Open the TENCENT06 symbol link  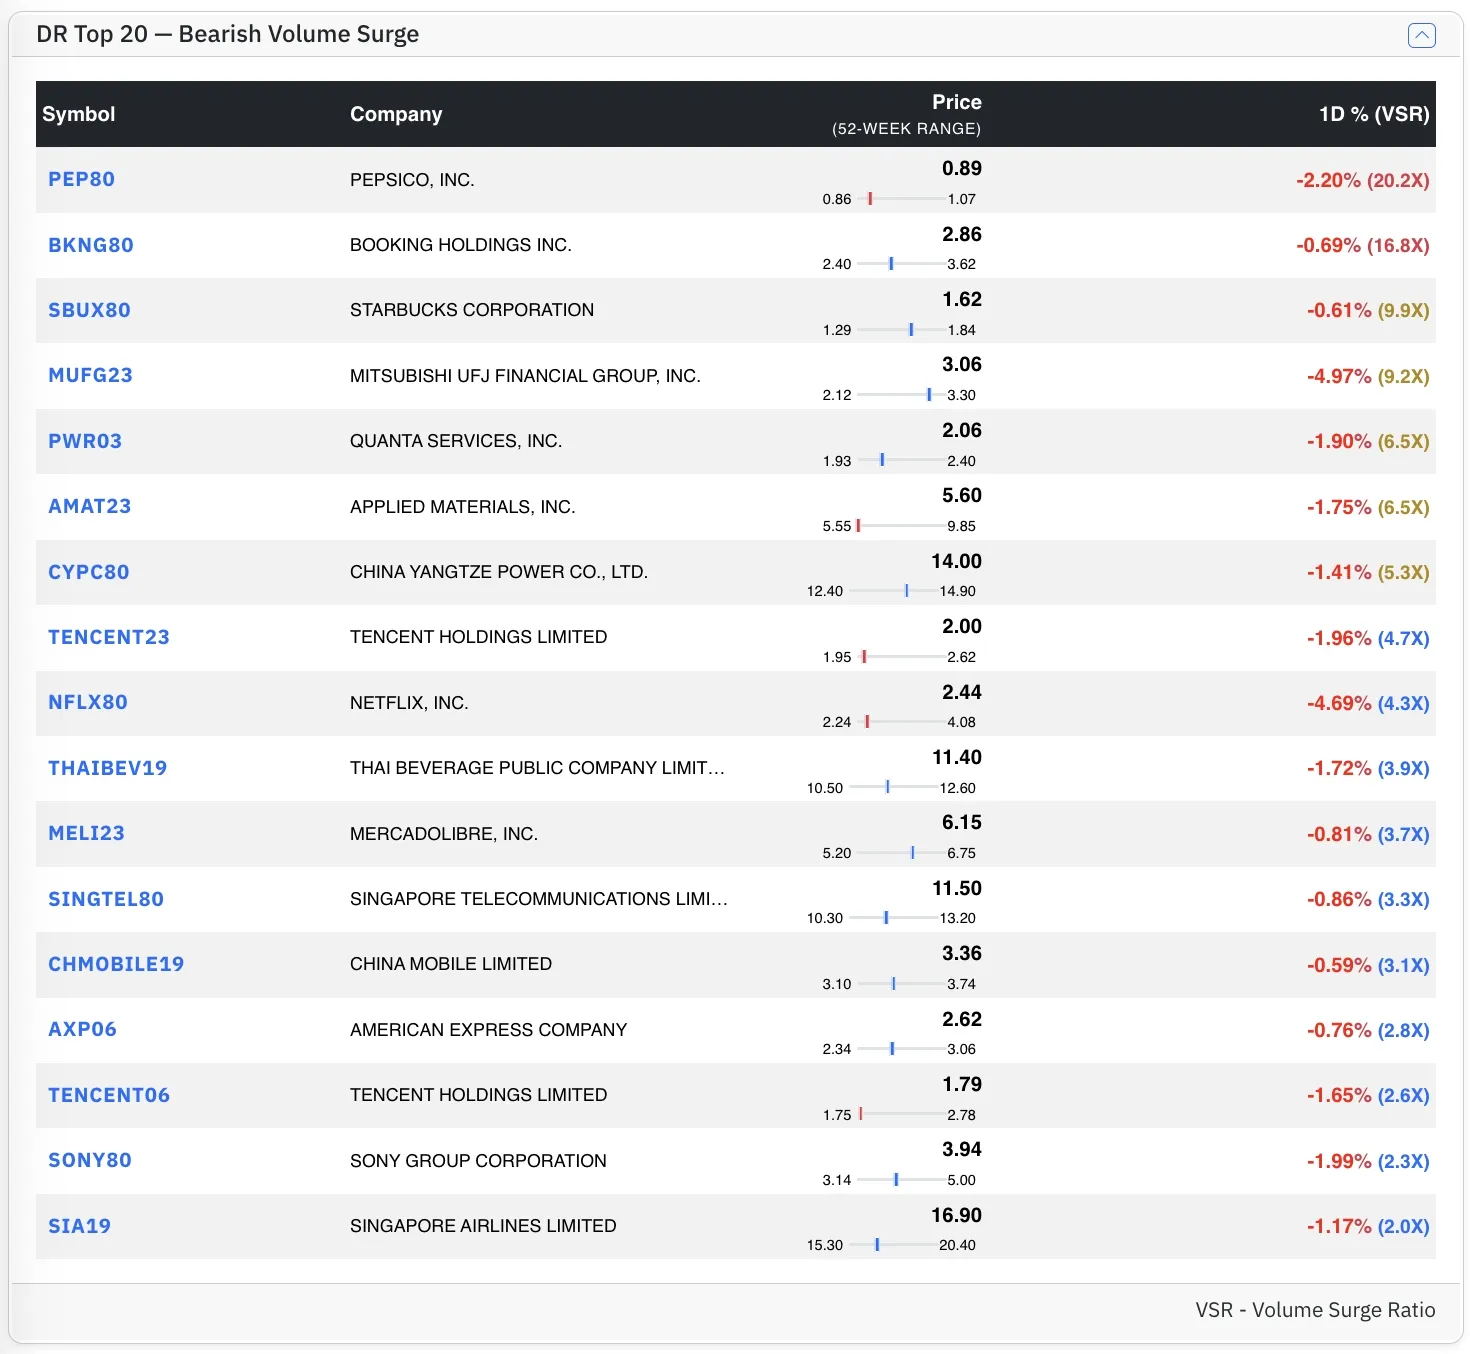109,1095
